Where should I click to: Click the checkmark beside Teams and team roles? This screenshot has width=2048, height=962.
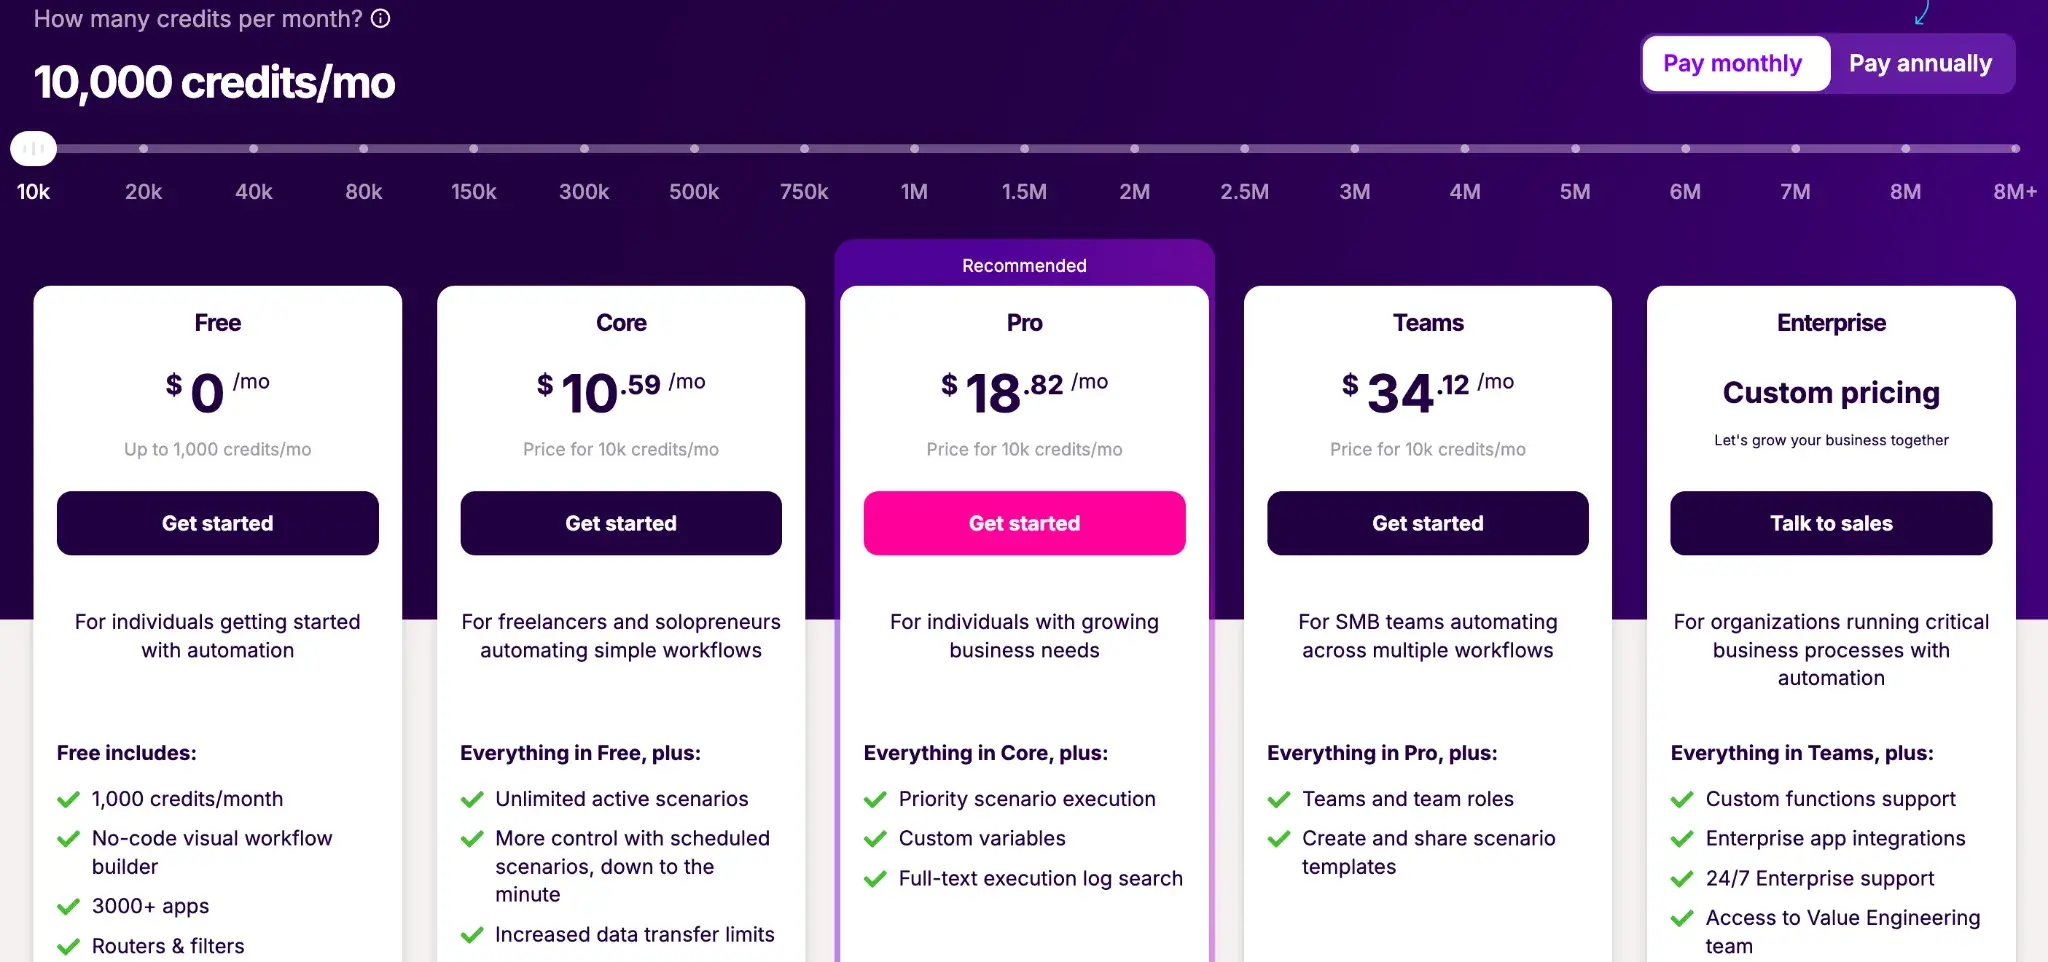tap(1278, 799)
